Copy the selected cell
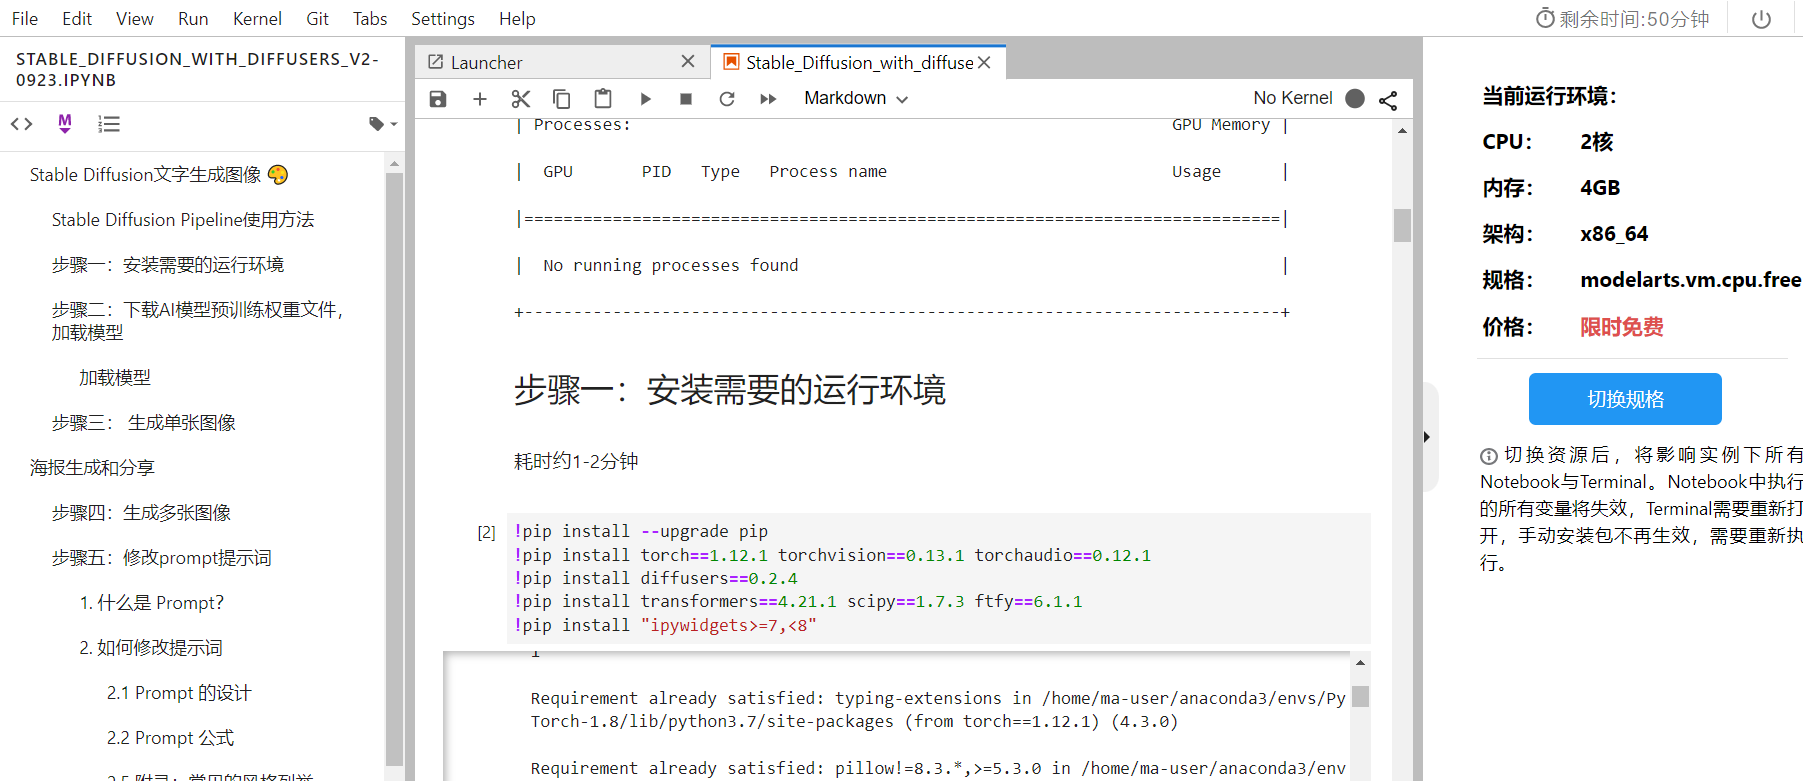 562,99
